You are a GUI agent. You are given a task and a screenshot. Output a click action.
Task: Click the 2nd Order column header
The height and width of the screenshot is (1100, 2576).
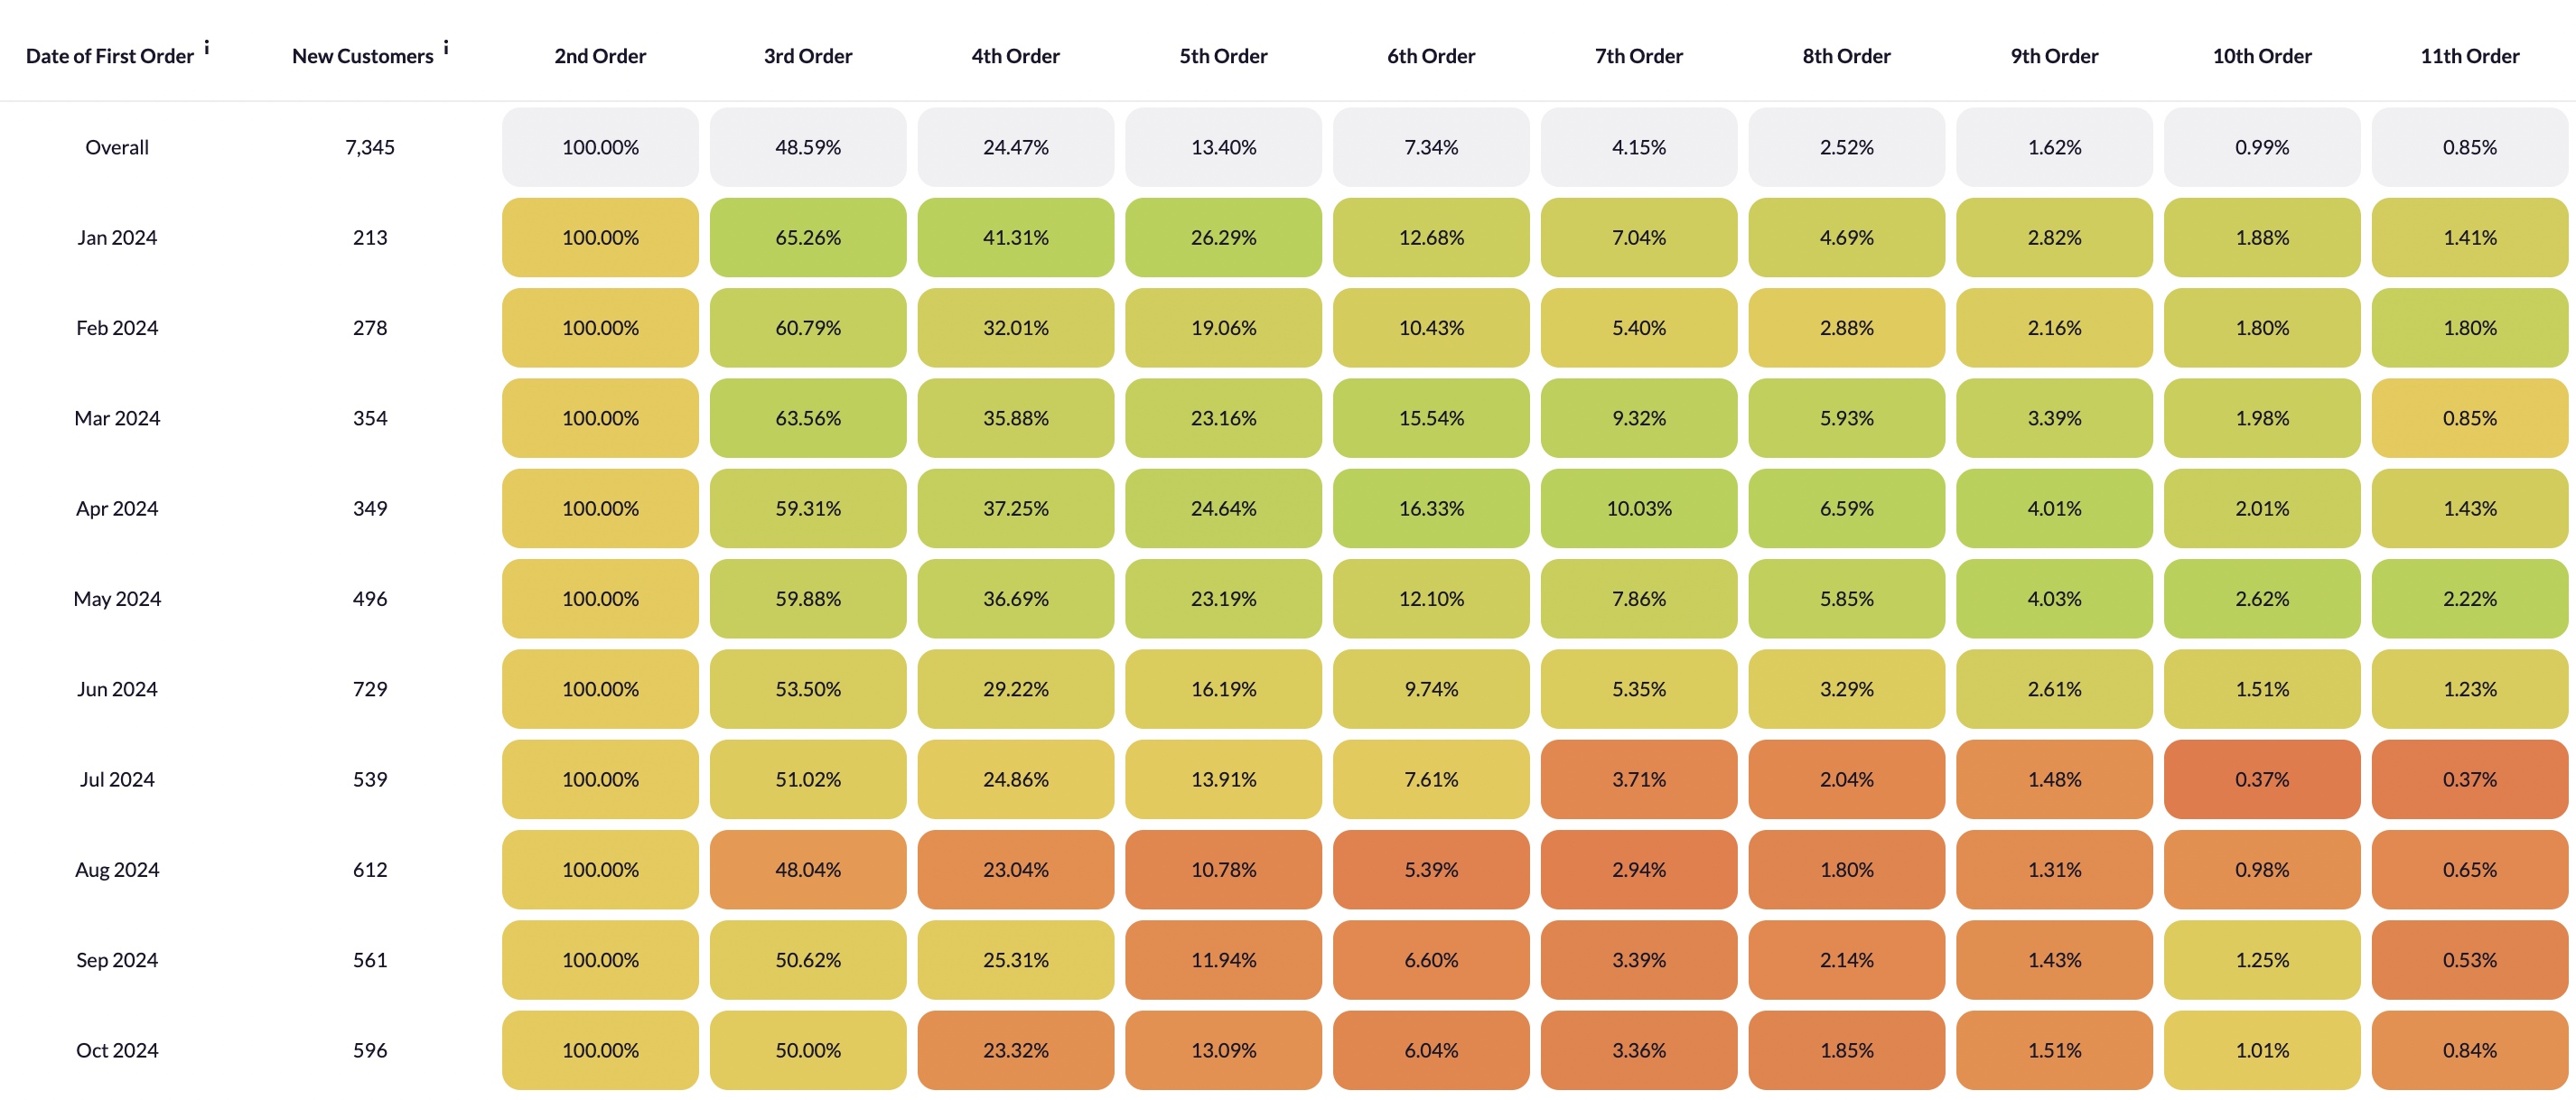(x=600, y=56)
